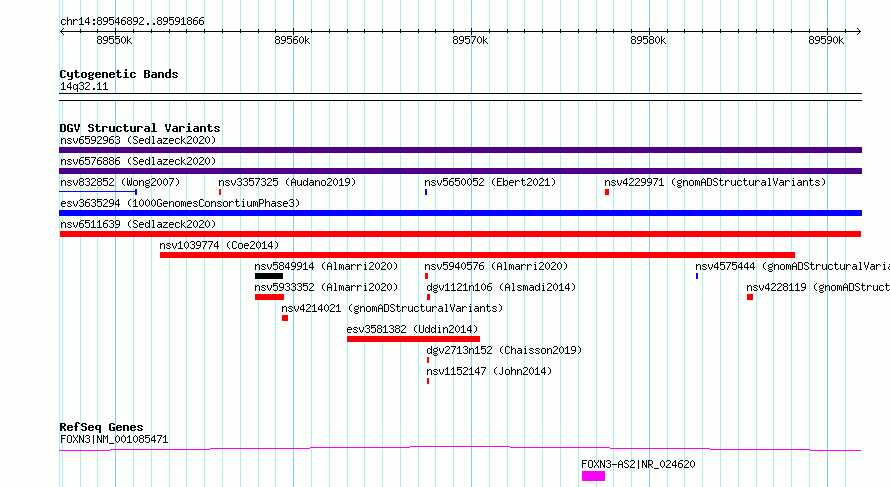Open nsv4229971 (gnomADStructuralVariants) label
890x487 pixels.
pyautogui.click(x=715, y=182)
